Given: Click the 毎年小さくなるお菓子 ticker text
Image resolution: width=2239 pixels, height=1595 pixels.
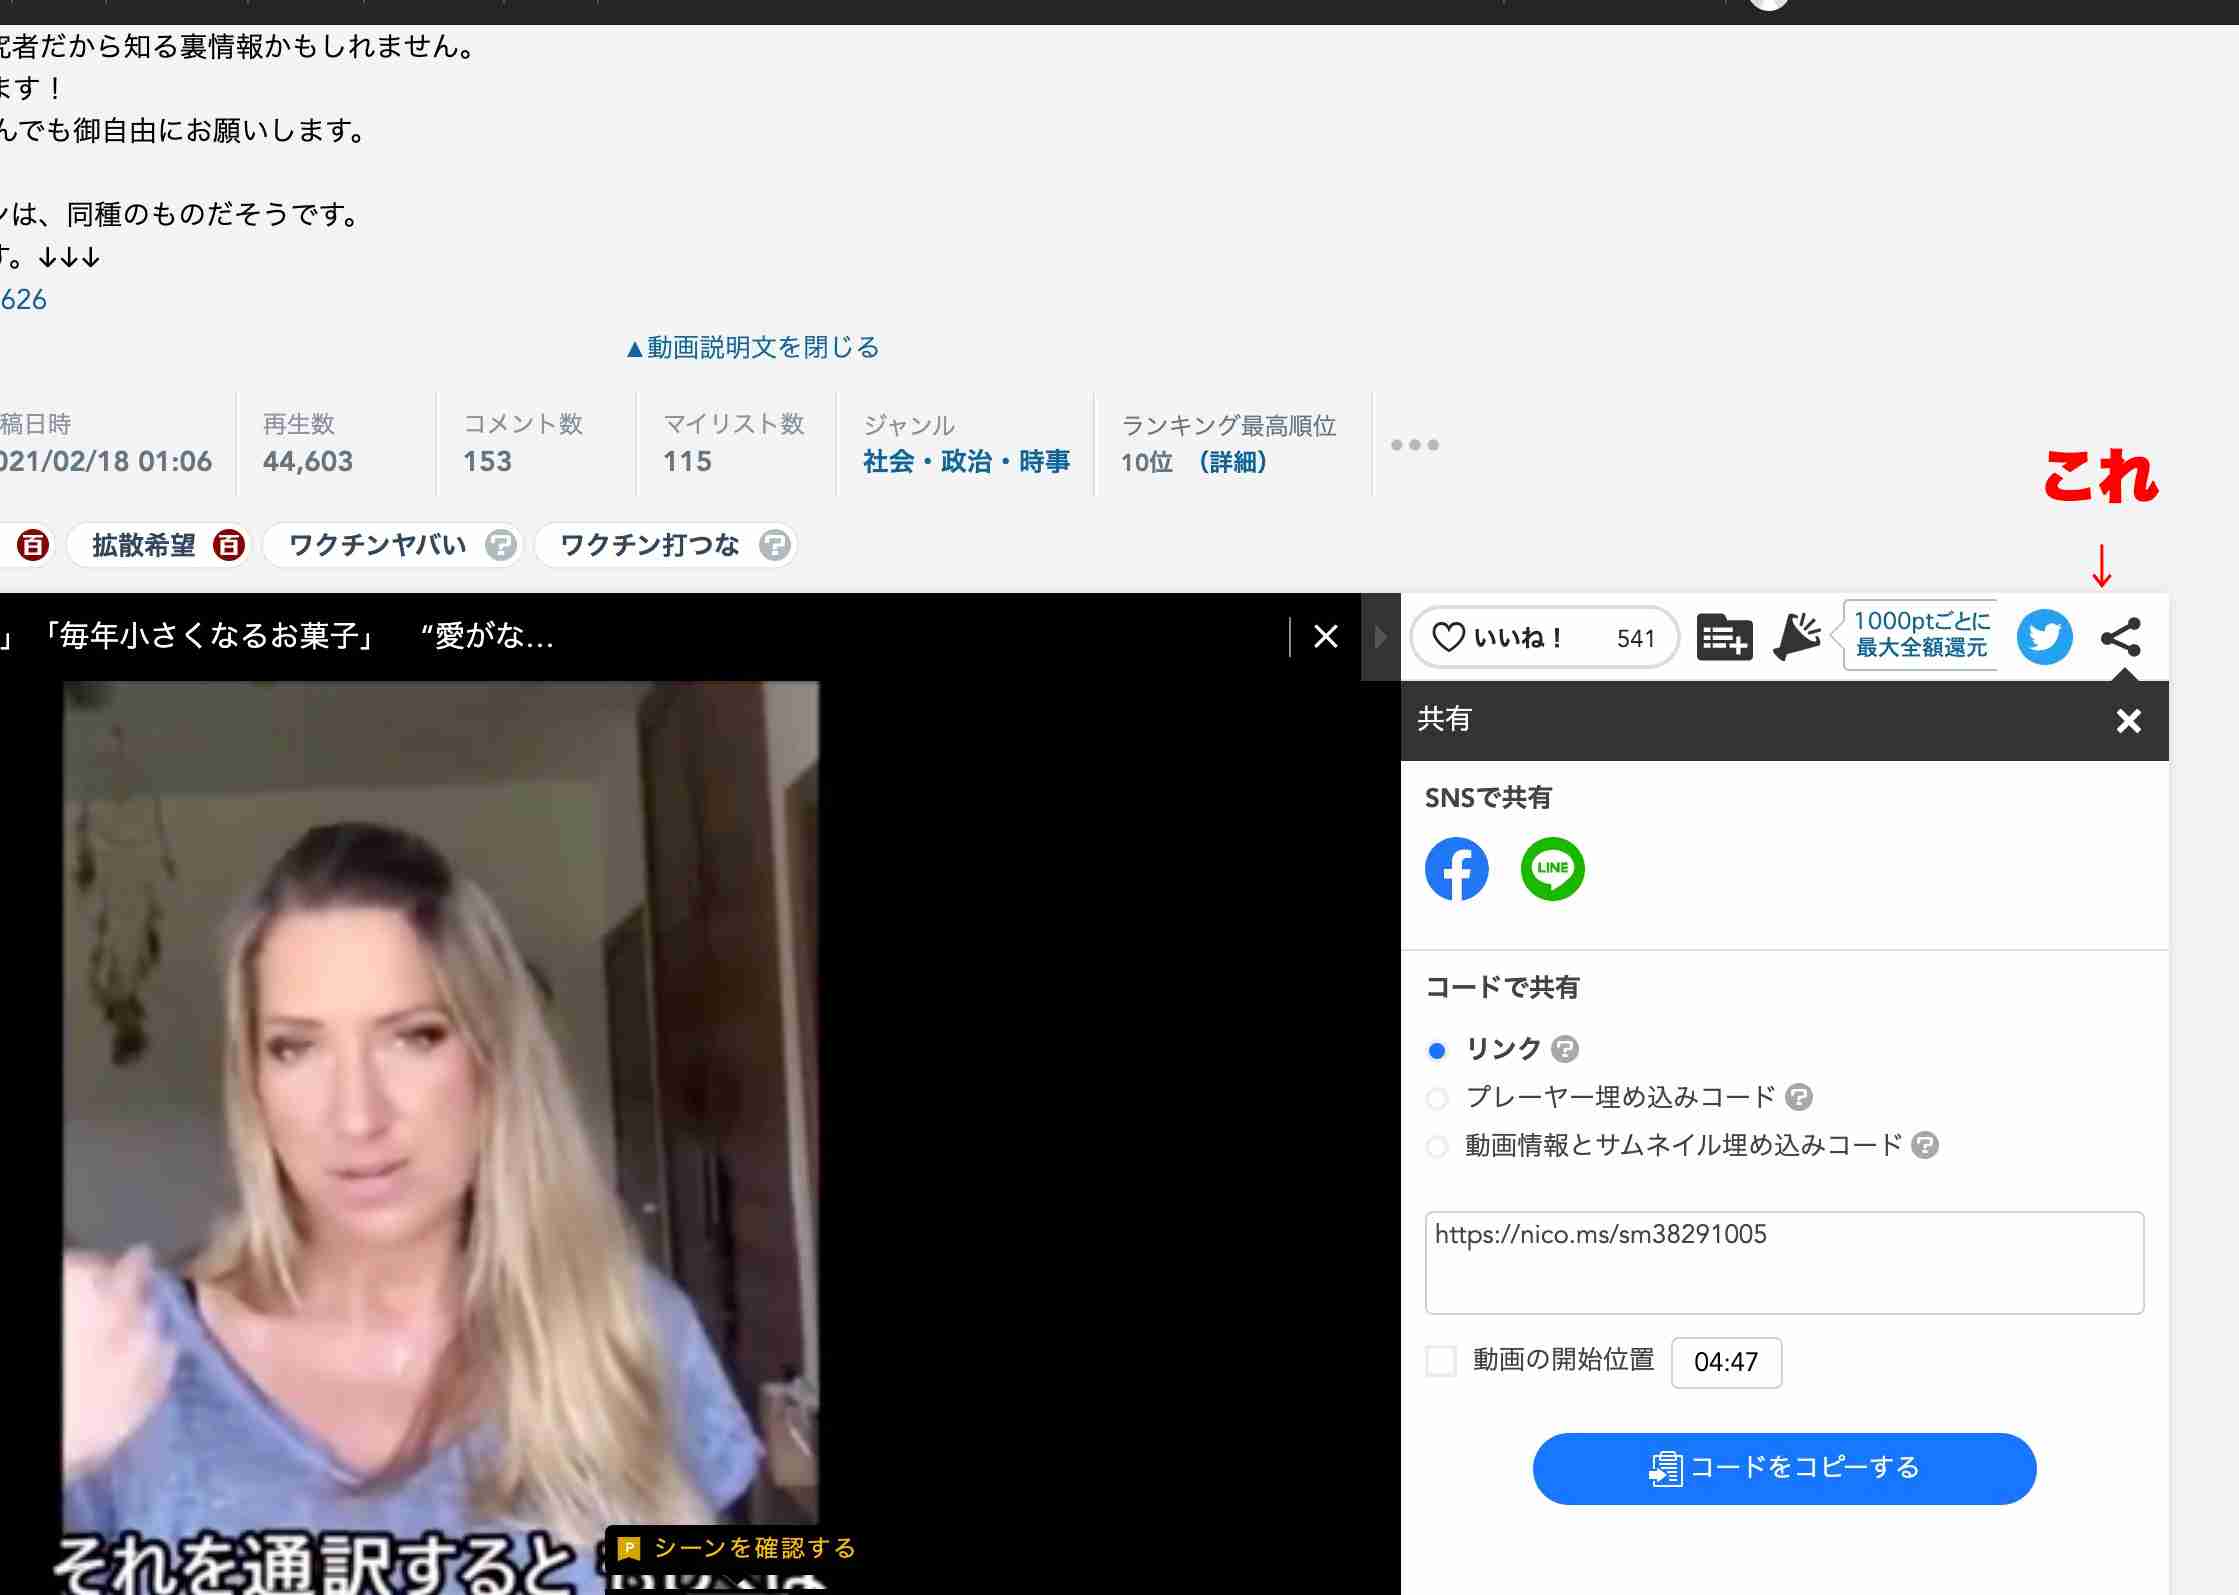Looking at the screenshot, I should tap(210, 636).
